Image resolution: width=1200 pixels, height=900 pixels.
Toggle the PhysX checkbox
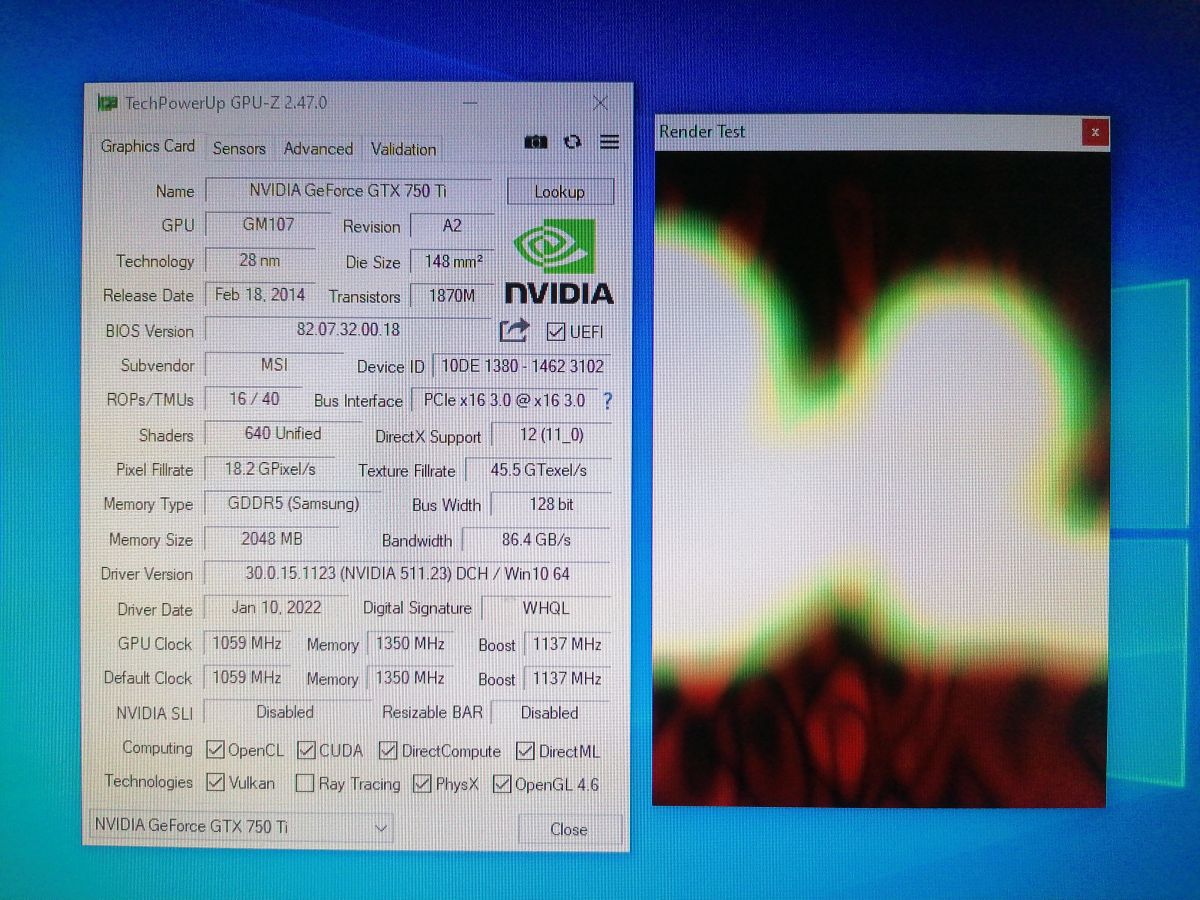tap(422, 783)
